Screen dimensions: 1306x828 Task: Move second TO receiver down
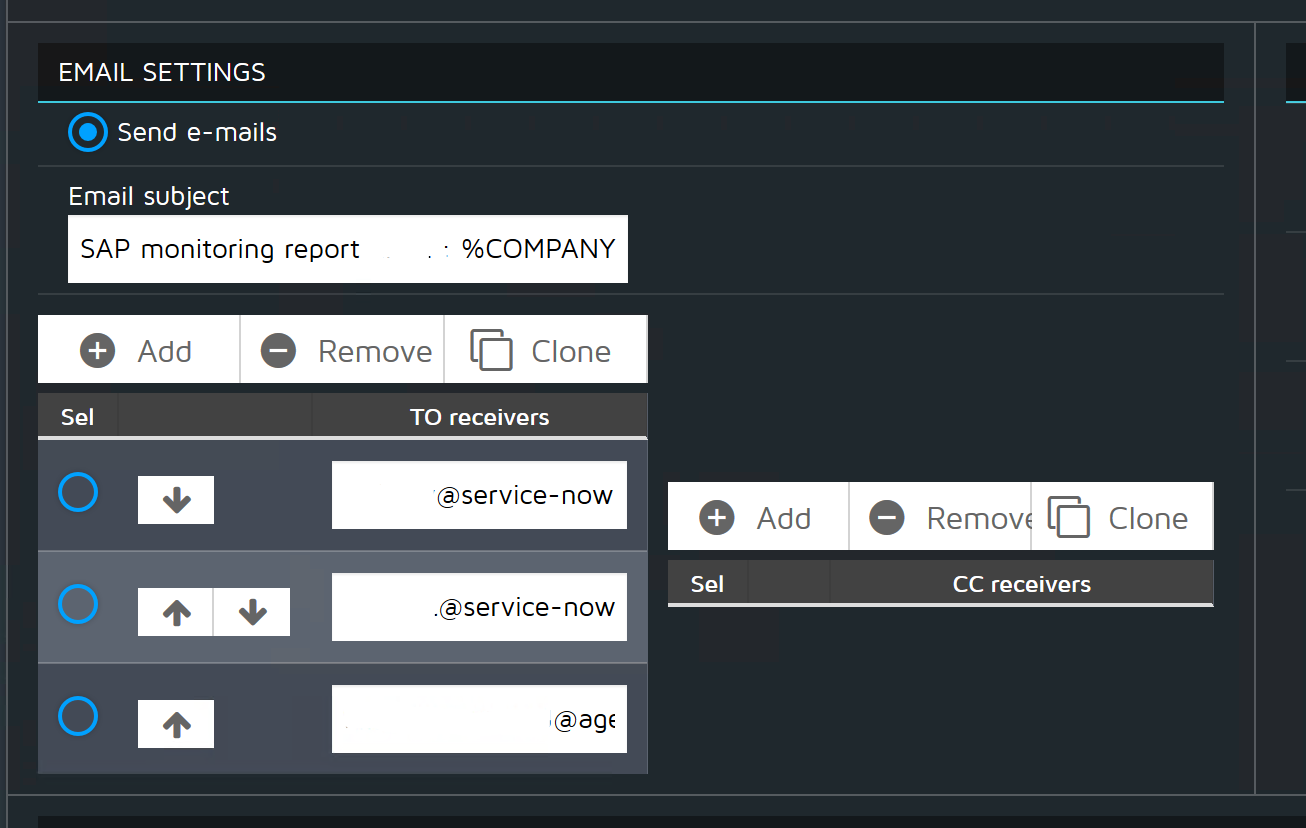point(252,612)
